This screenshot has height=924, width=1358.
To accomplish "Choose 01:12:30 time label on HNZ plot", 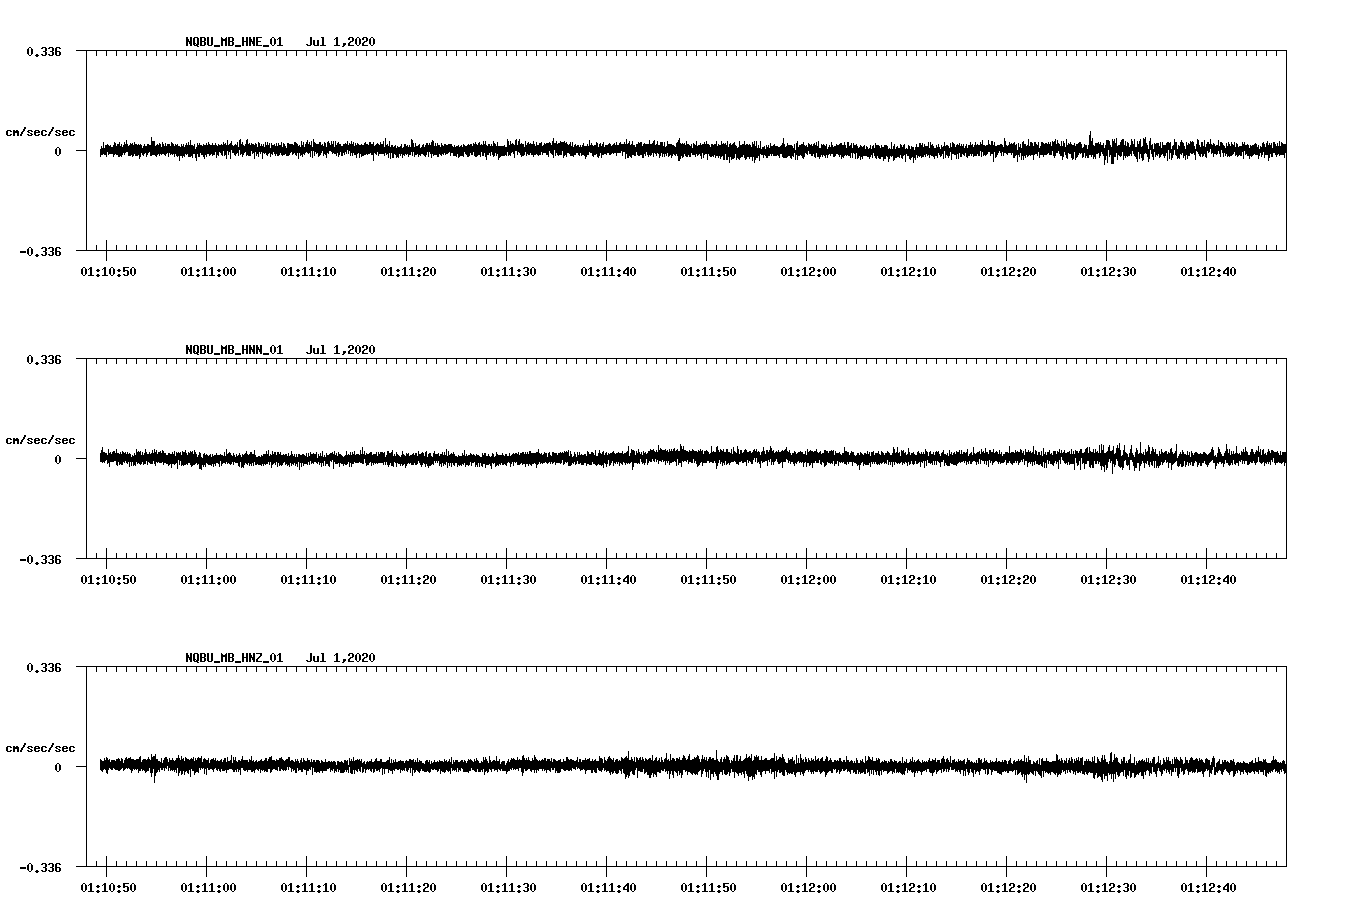I will pos(1108,888).
